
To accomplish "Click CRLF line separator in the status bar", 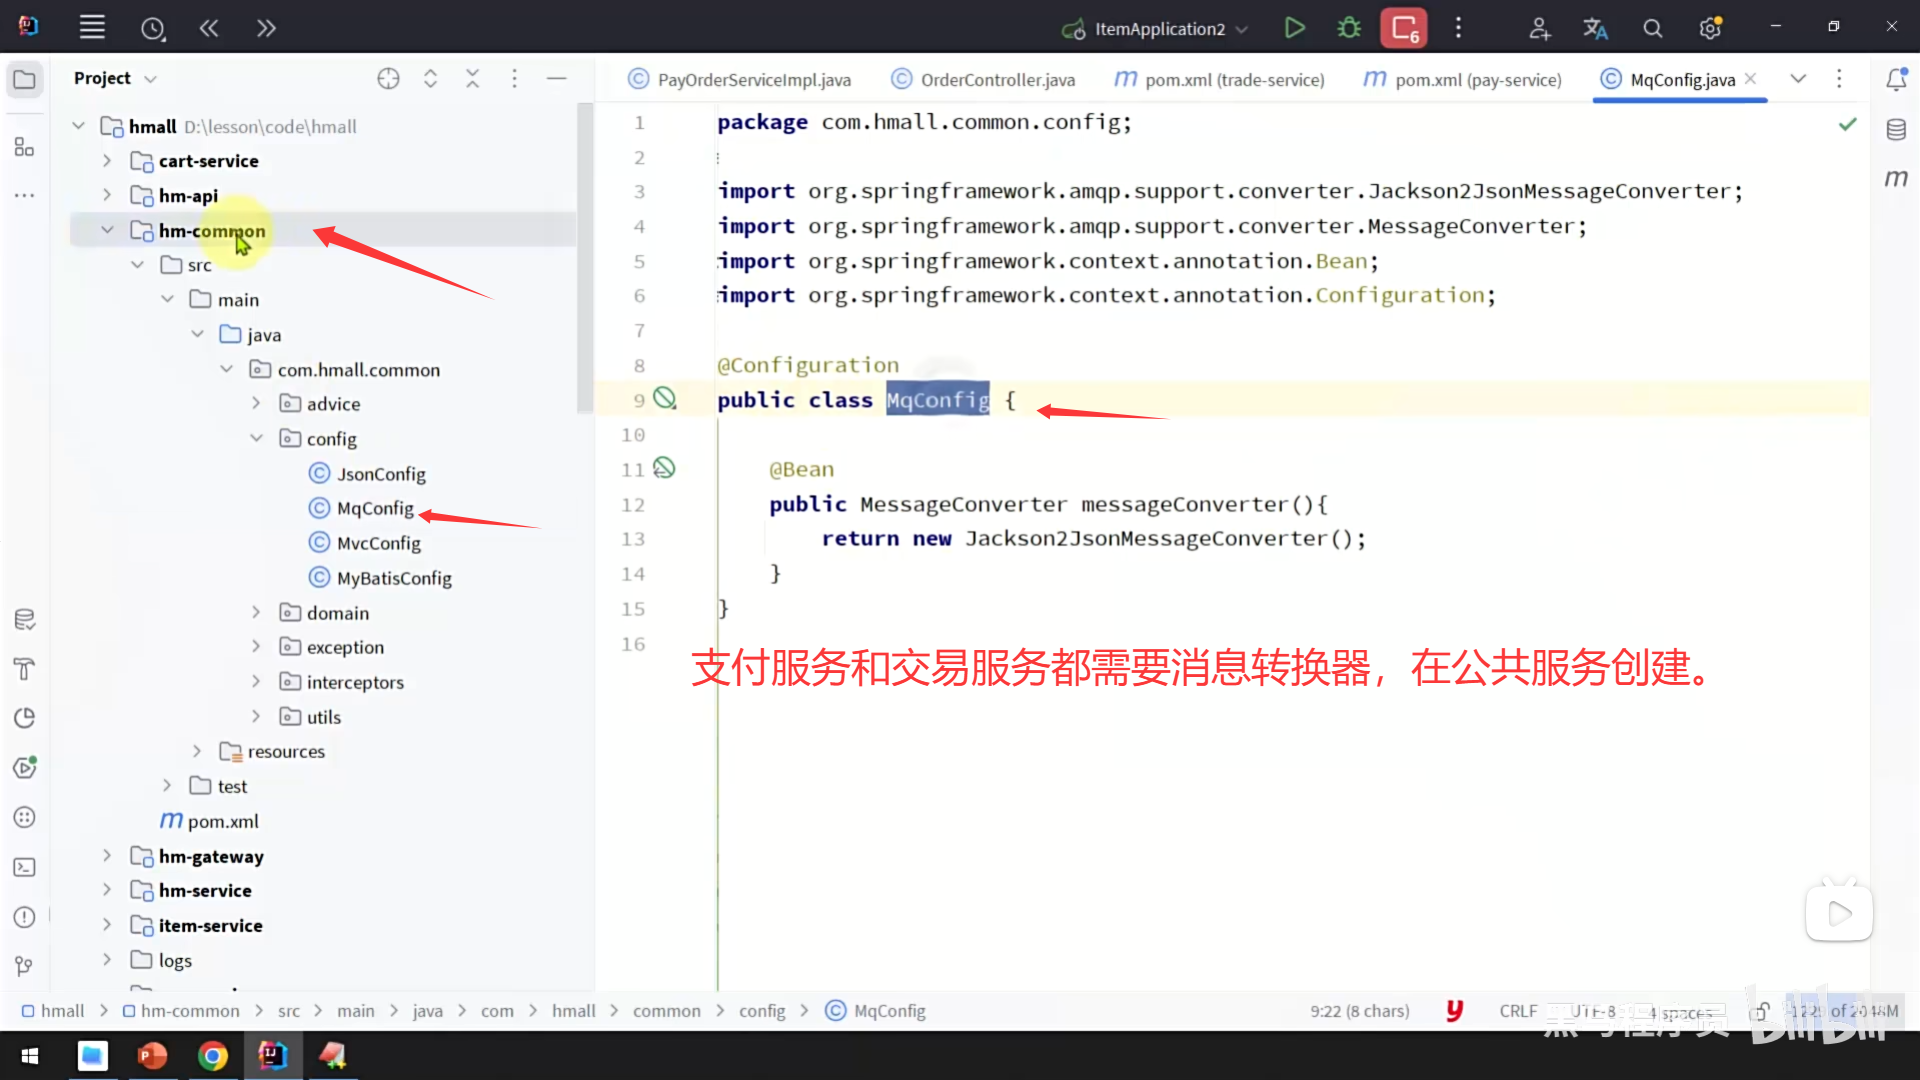I will pos(1517,1011).
